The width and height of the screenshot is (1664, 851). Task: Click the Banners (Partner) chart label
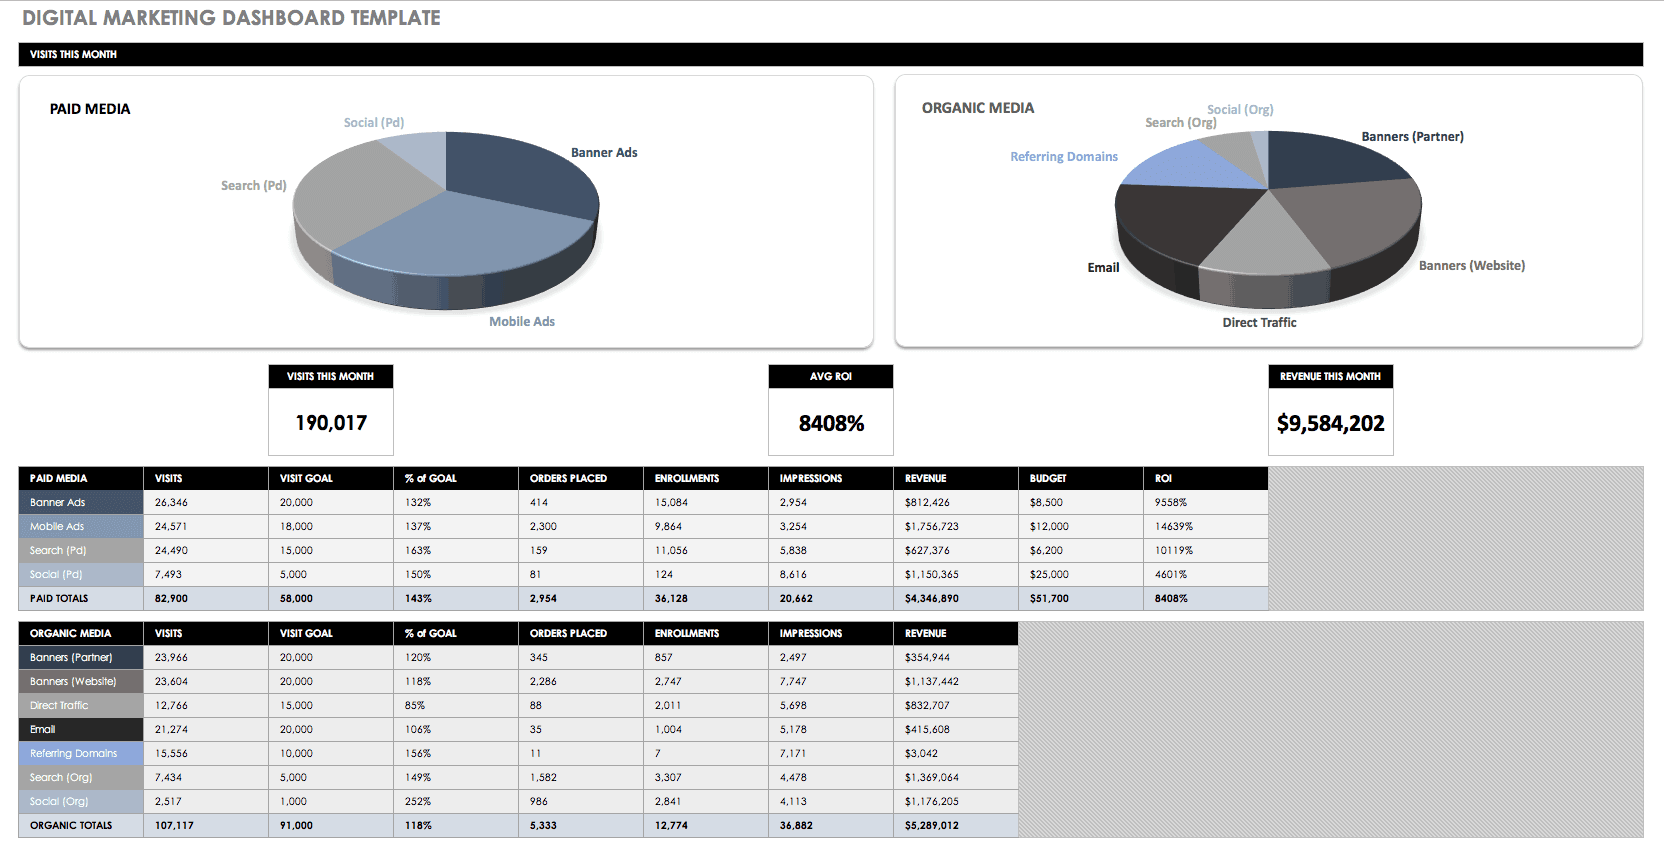point(1412,137)
